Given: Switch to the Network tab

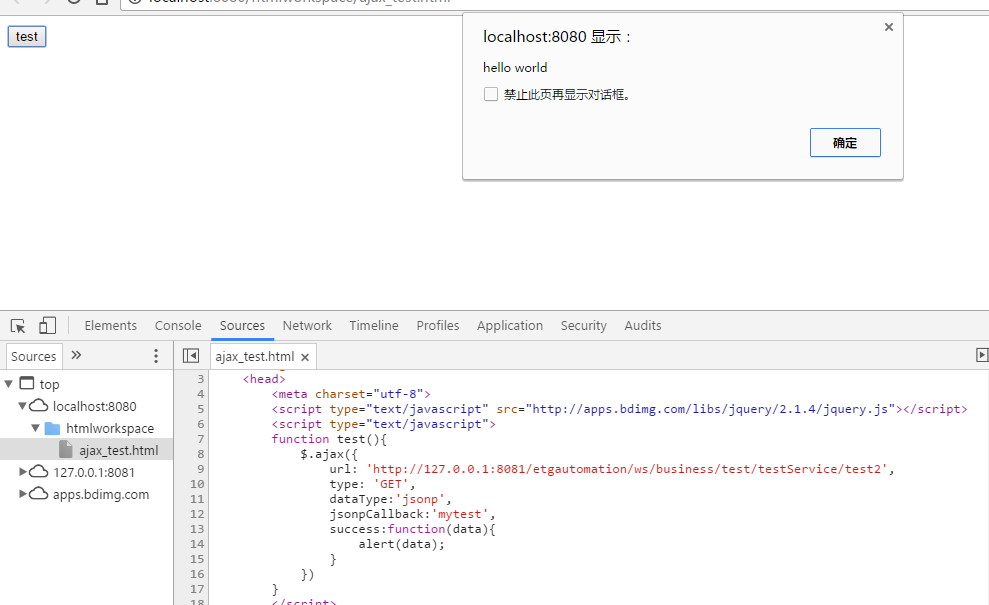Looking at the screenshot, I should [x=307, y=326].
